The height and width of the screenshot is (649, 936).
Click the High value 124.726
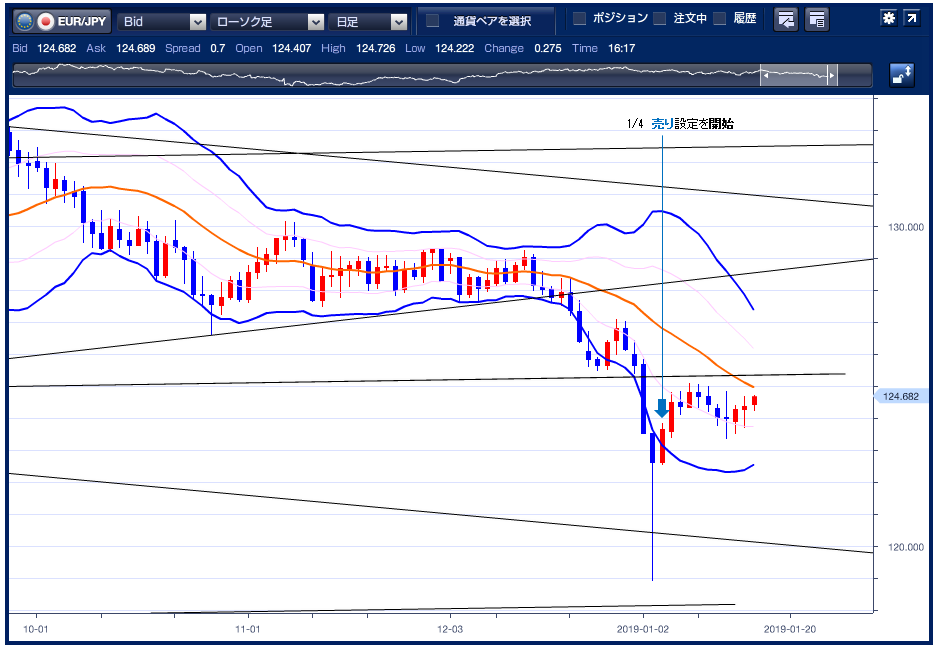(375, 48)
